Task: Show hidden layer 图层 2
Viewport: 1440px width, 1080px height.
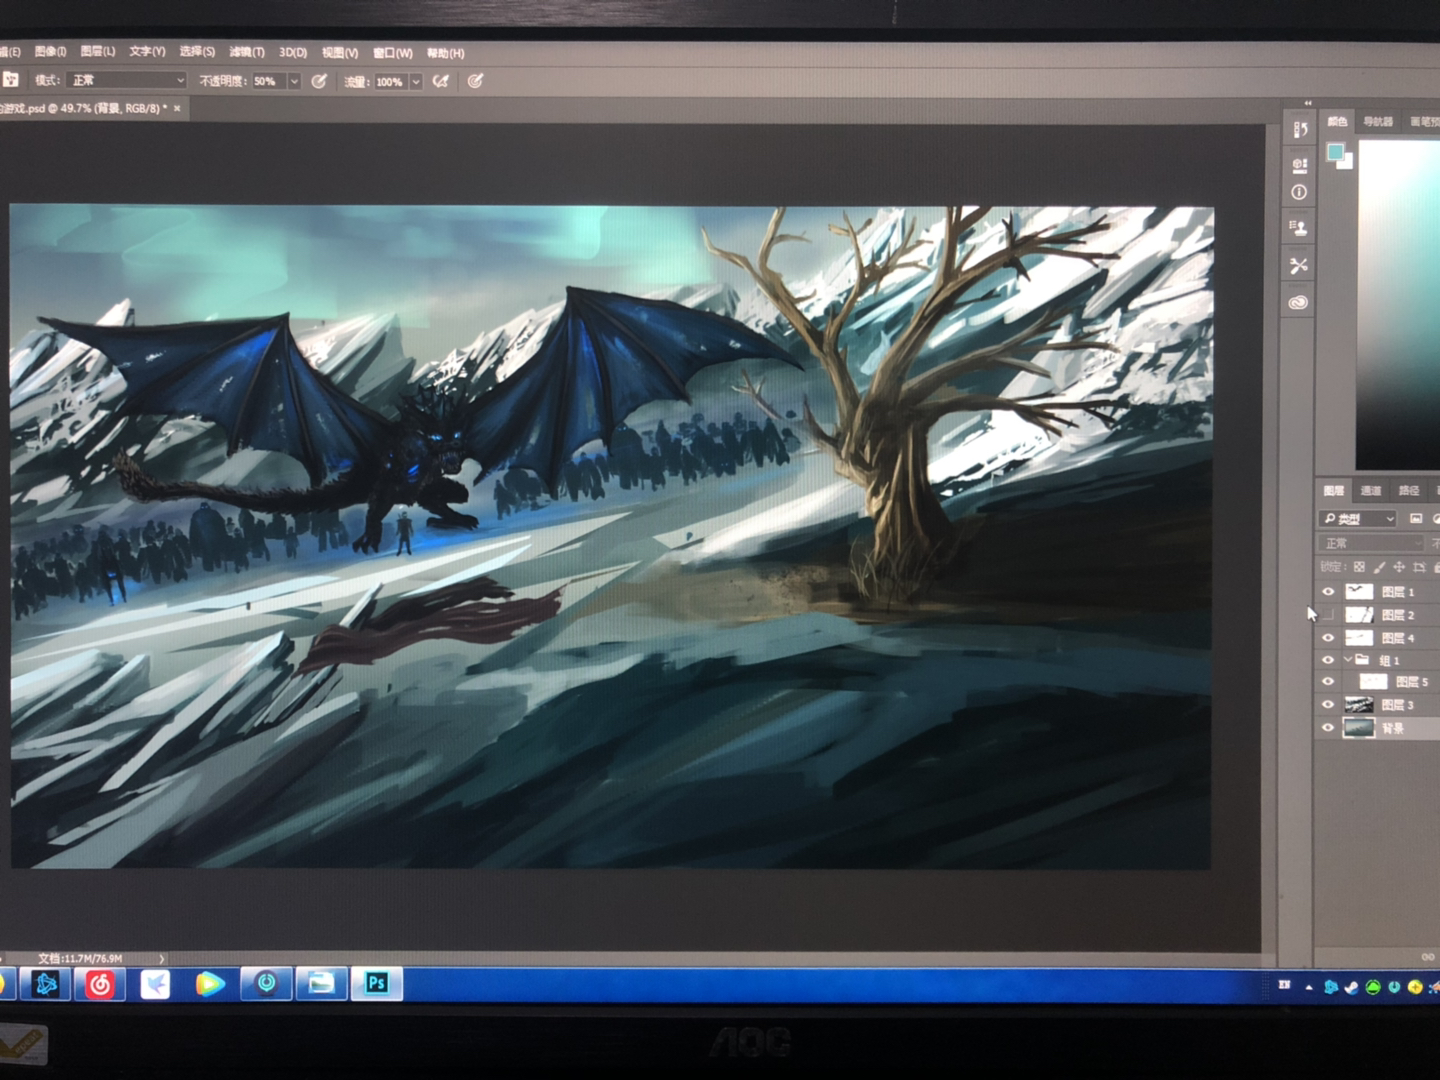Action: pos(1328,614)
